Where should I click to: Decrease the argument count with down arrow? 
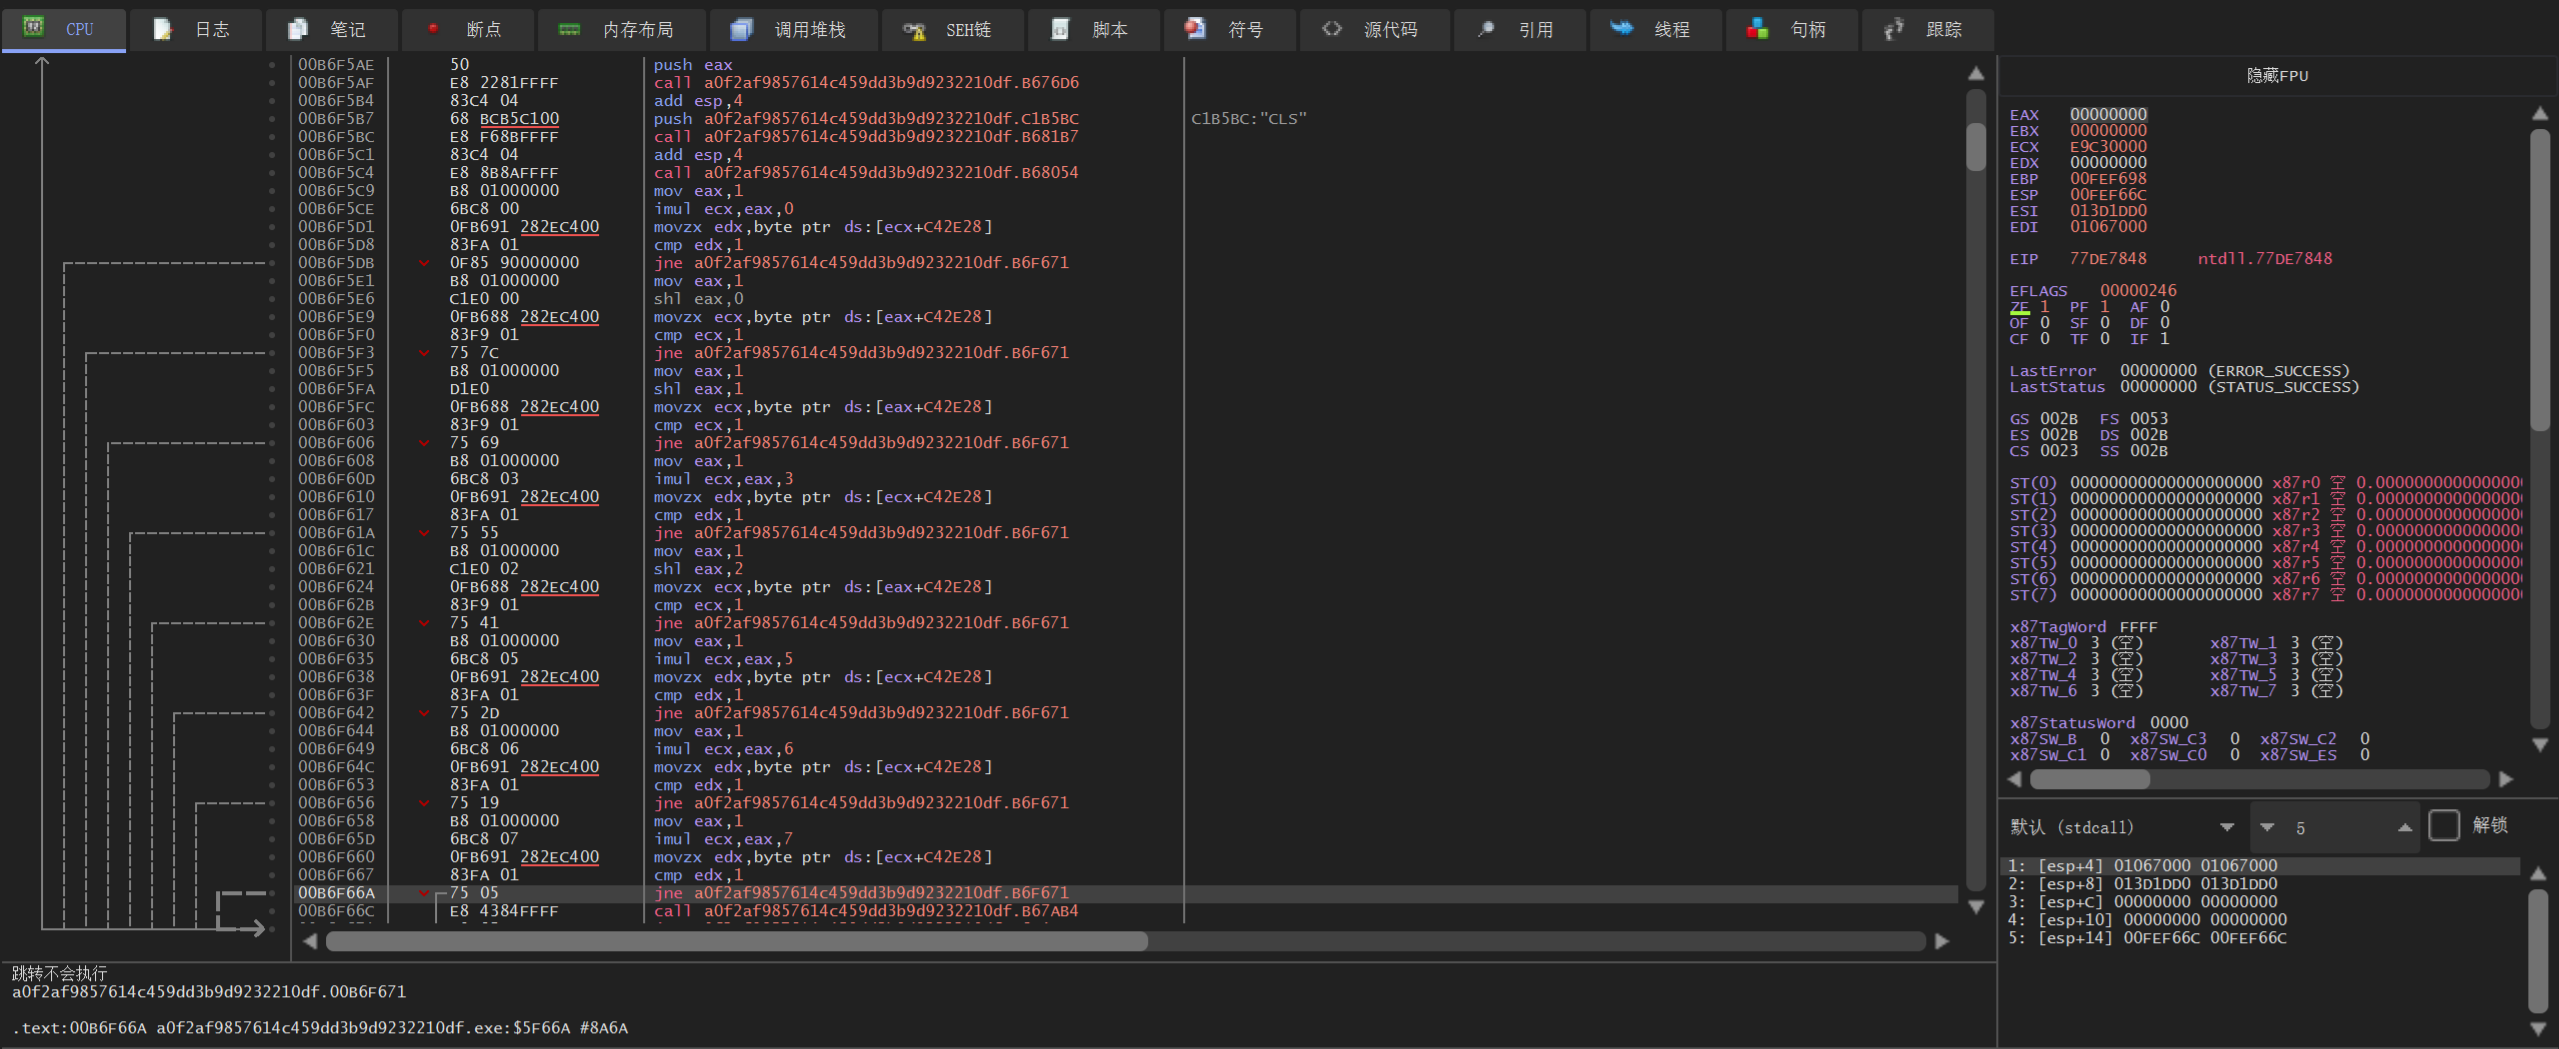(2267, 827)
